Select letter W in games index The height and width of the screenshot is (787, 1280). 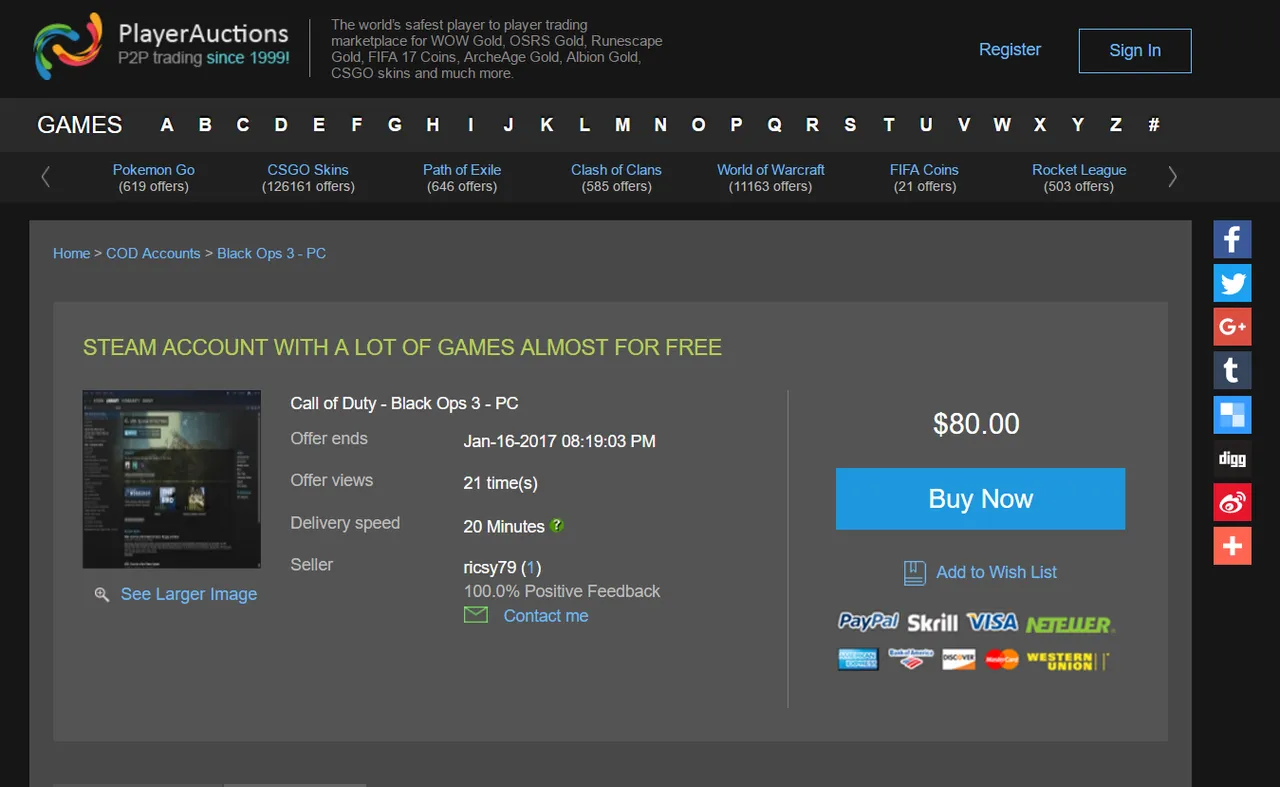click(1002, 125)
